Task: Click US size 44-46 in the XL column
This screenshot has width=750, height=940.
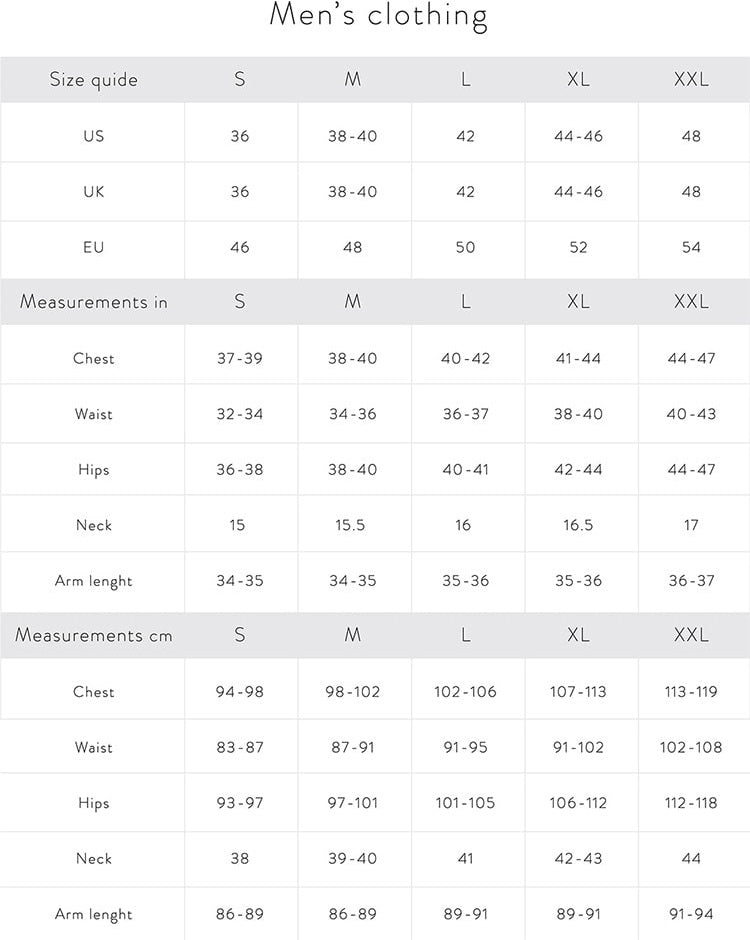Action: pyautogui.click(x=579, y=136)
